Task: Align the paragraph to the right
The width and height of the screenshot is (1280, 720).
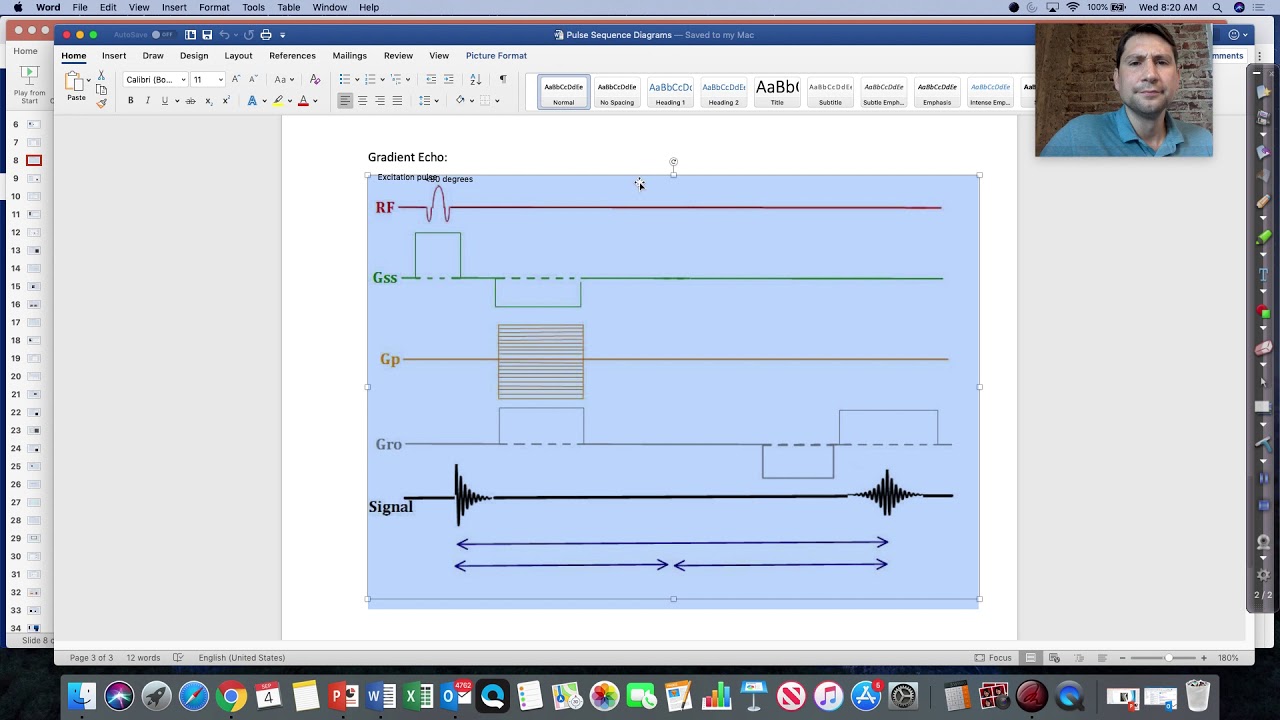Action: point(380,101)
